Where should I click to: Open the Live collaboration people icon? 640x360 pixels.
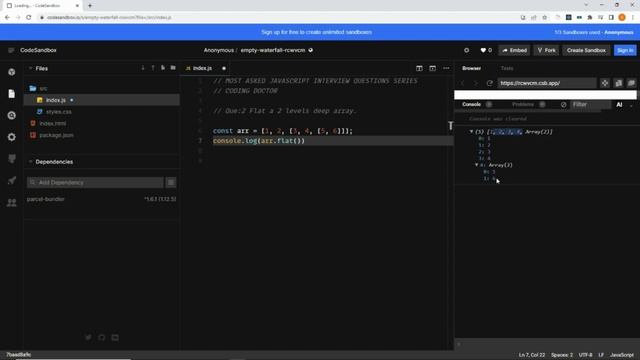click(11, 202)
